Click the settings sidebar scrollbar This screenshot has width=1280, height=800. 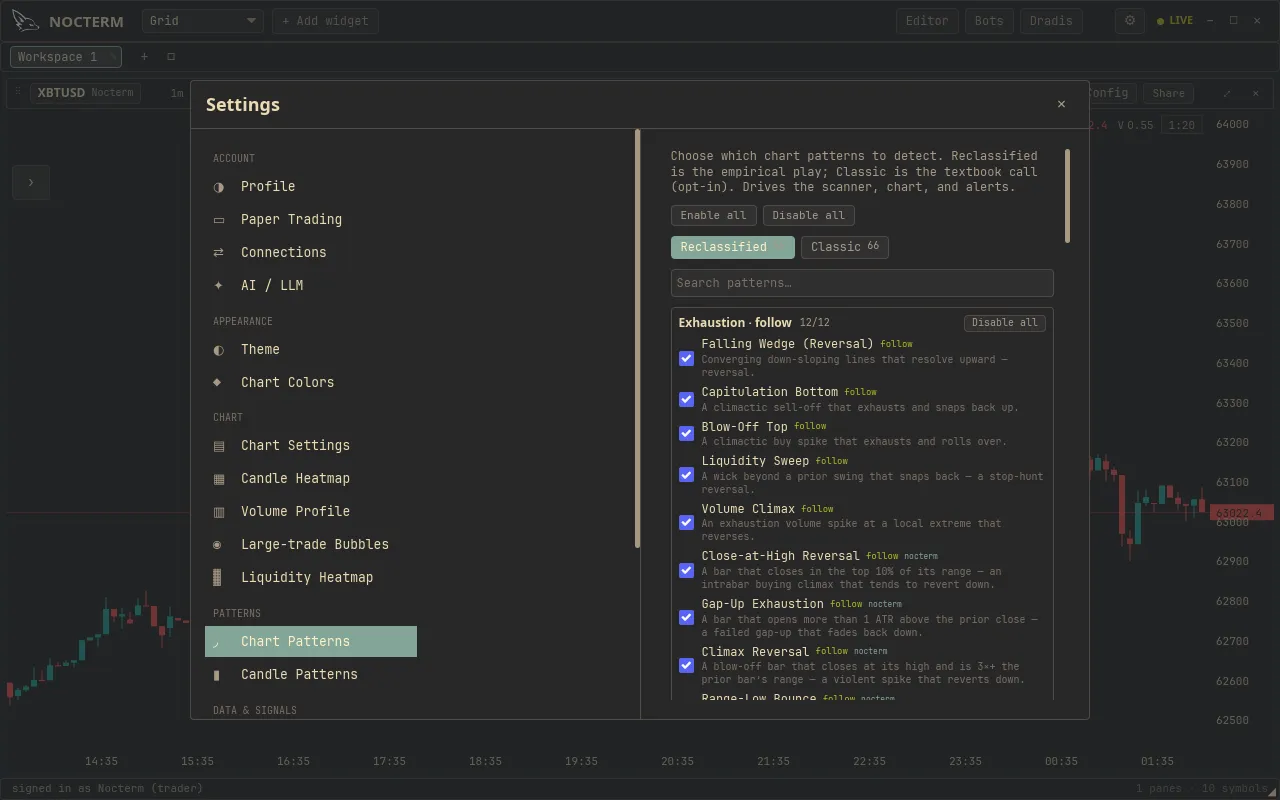(638, 339)
